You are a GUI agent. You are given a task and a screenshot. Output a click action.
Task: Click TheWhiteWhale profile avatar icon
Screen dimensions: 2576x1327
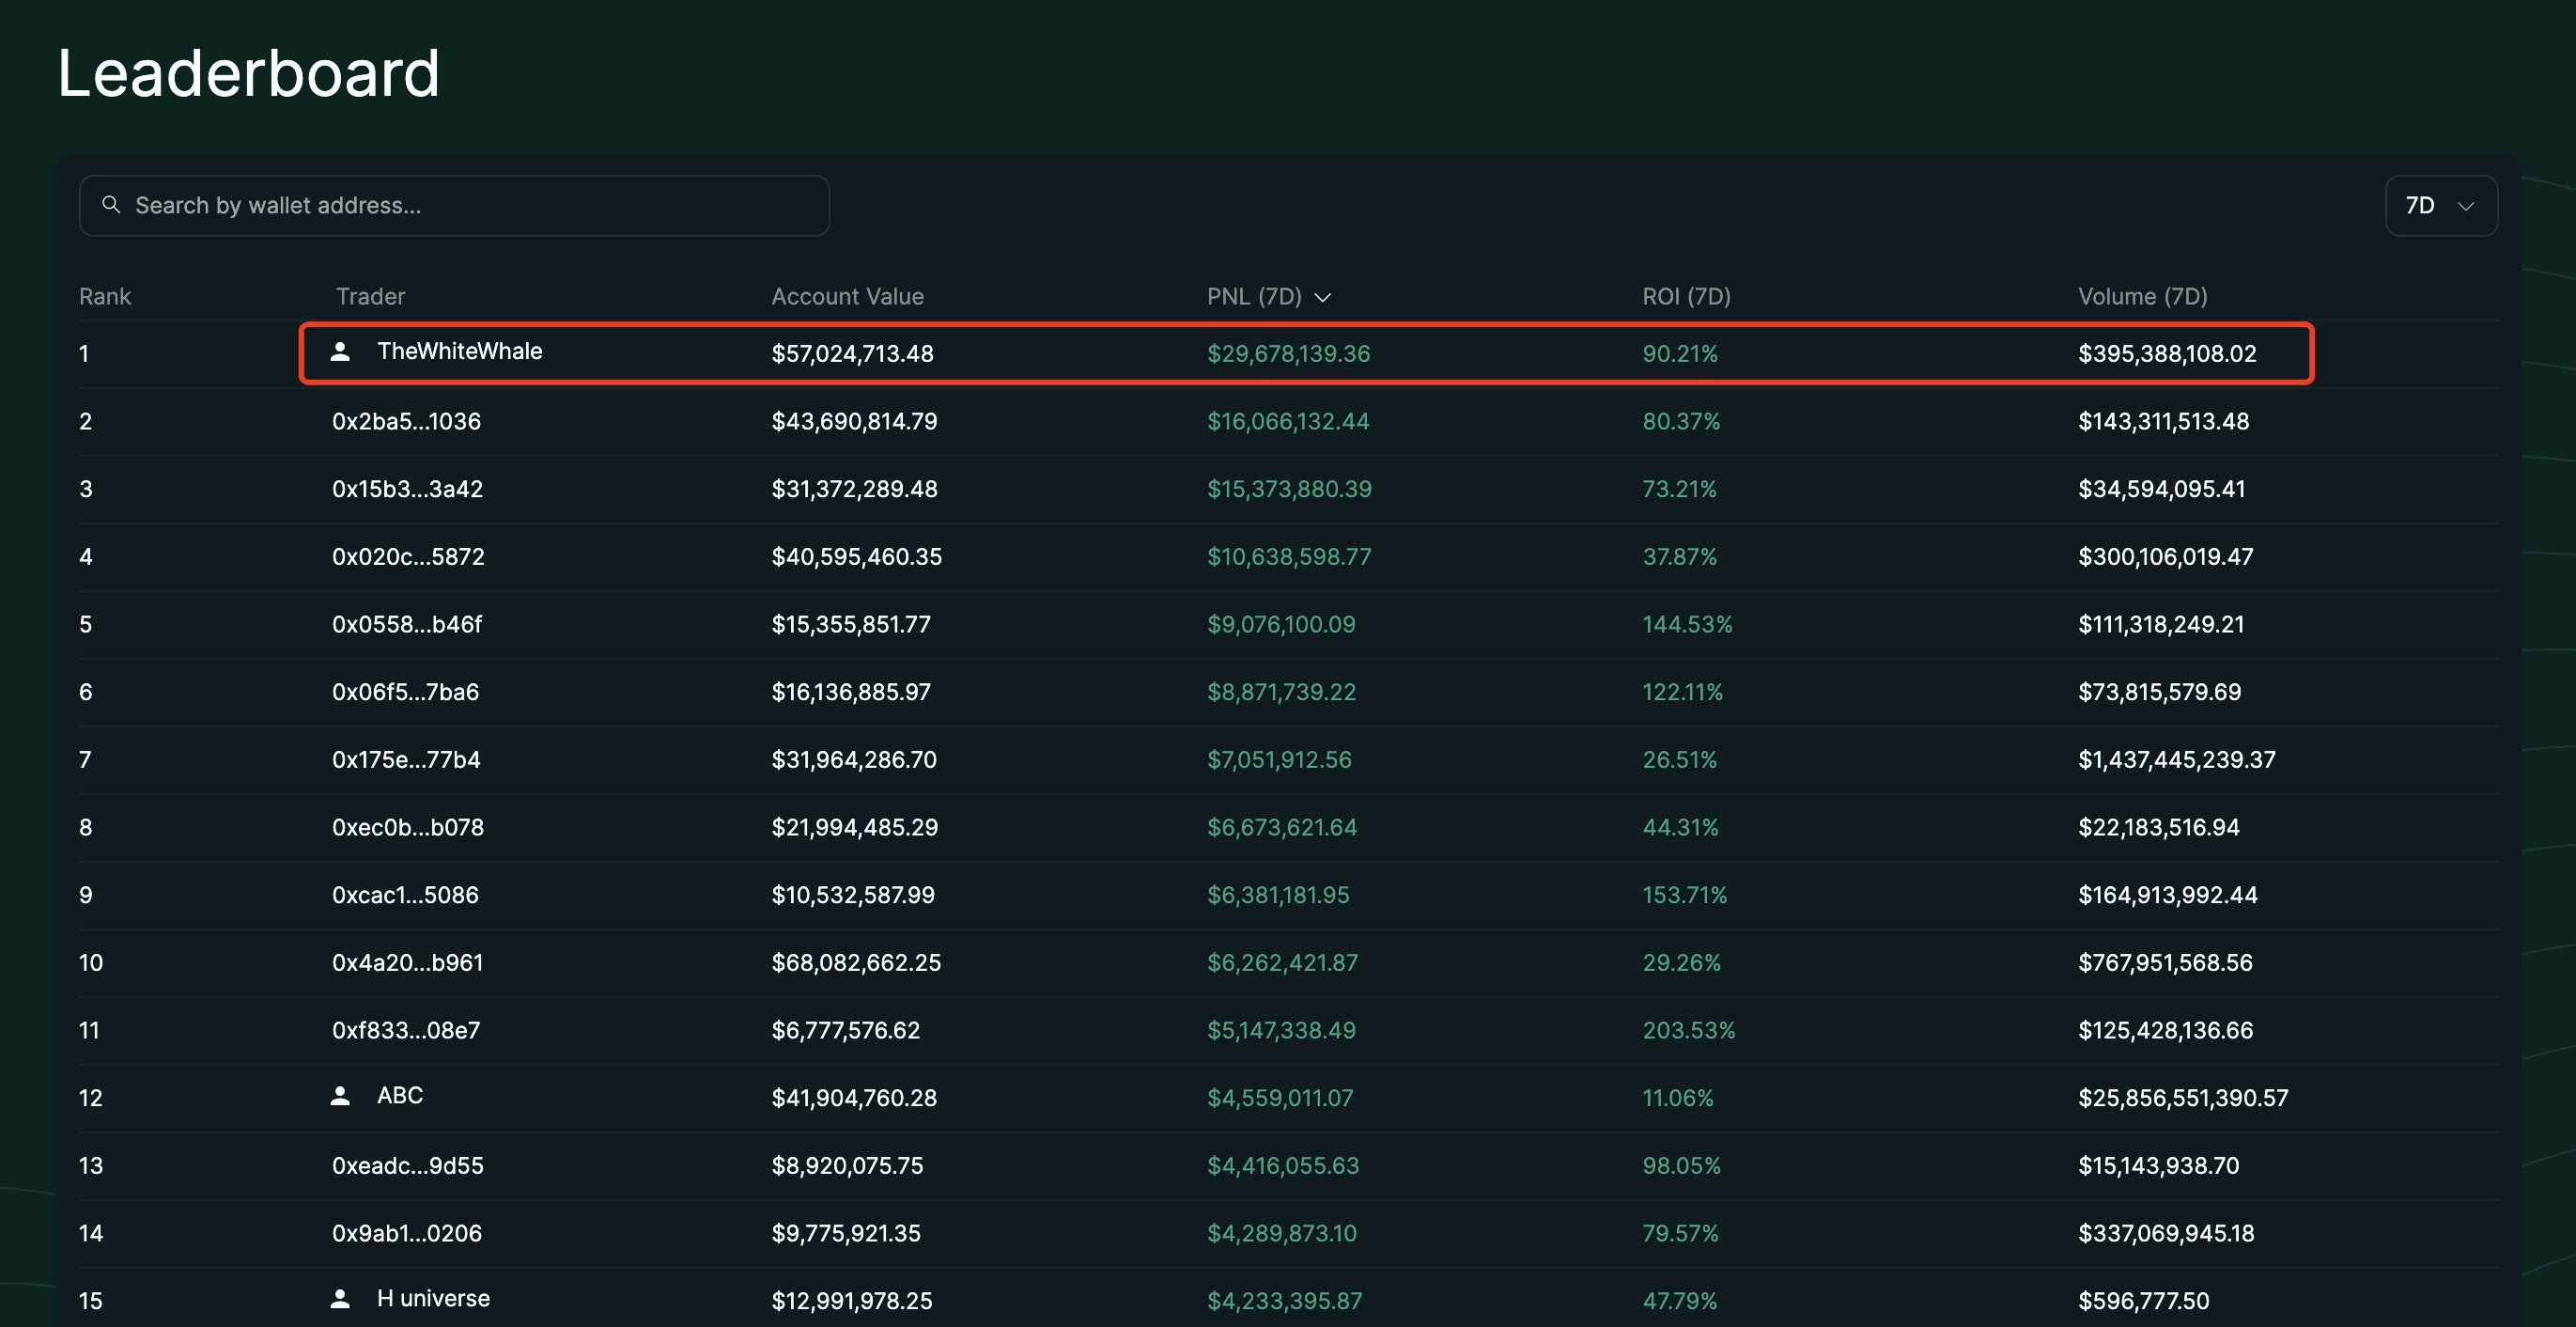(340, 352)
